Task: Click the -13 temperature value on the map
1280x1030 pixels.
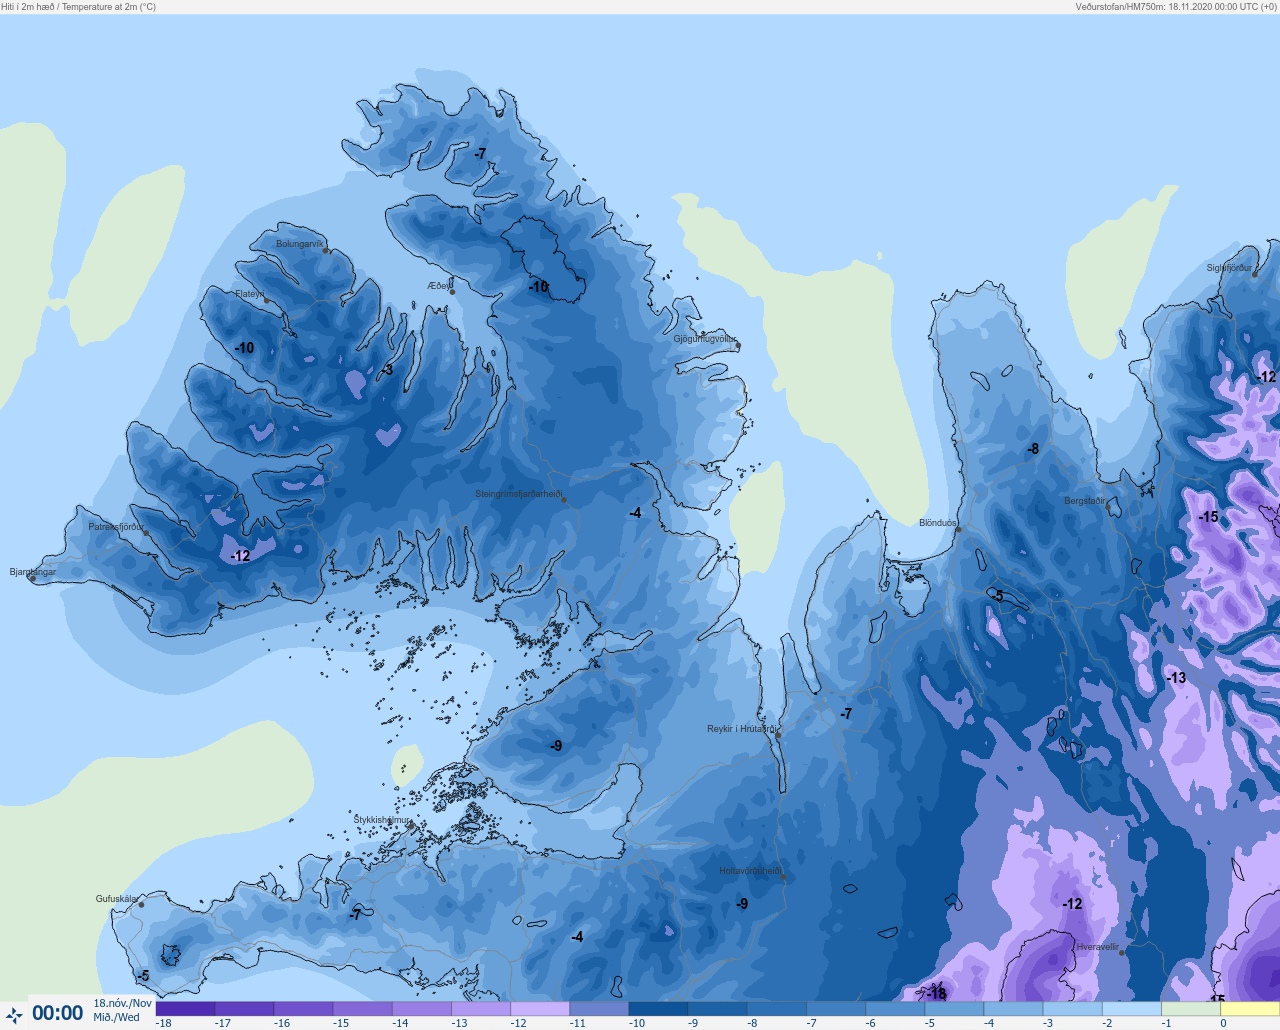Action: [1176, 678]
